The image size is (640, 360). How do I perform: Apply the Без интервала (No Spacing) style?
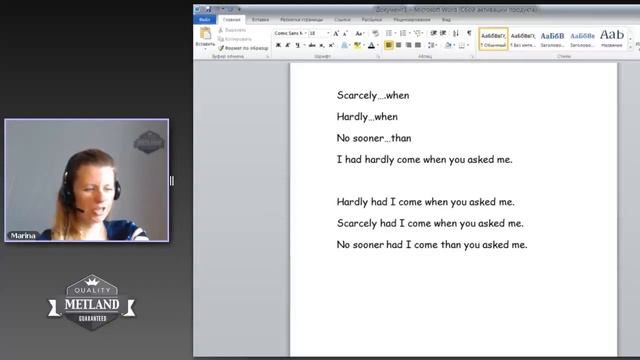(523, 39)
